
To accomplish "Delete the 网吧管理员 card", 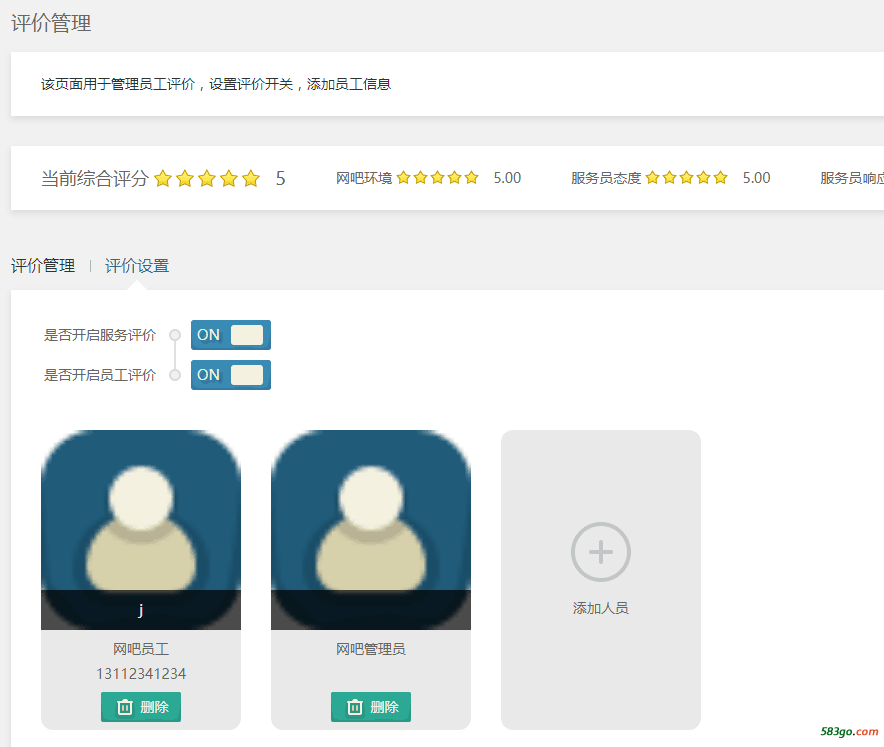I will [371, 707].
